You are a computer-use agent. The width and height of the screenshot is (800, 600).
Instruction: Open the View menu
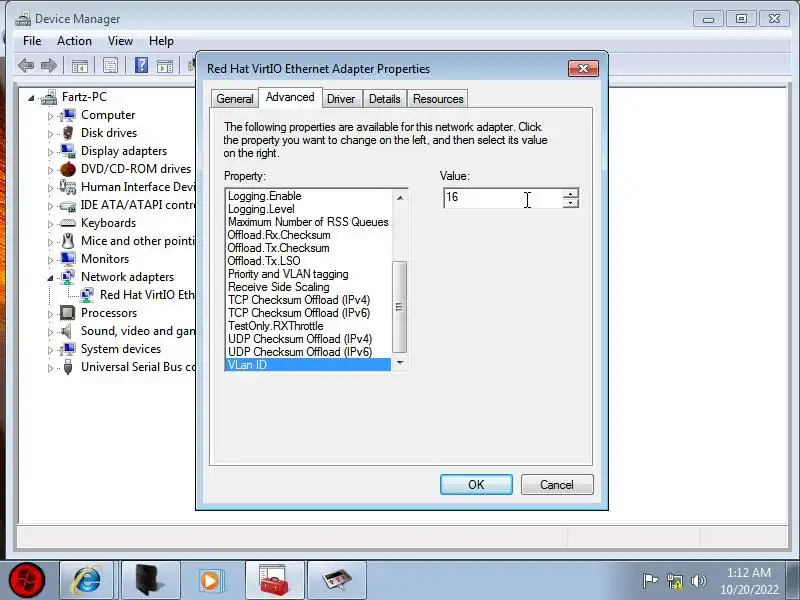120,41
